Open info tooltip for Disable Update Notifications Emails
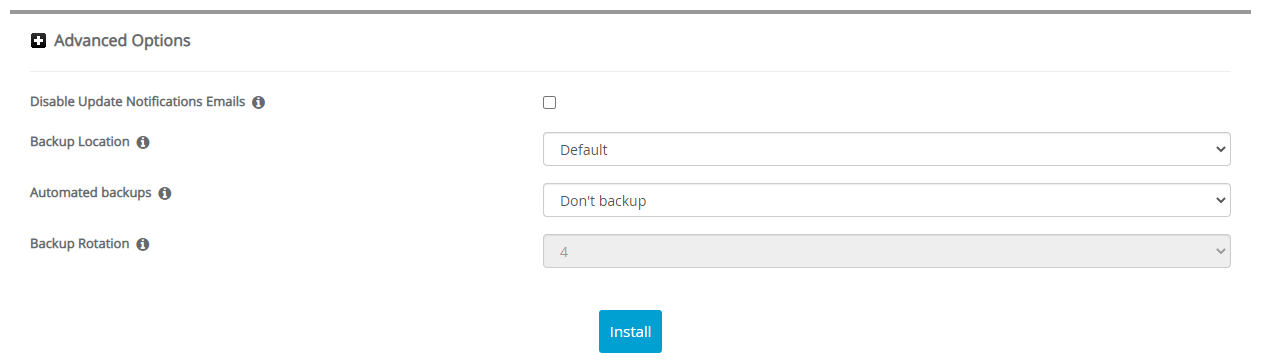 click(259, 102)
